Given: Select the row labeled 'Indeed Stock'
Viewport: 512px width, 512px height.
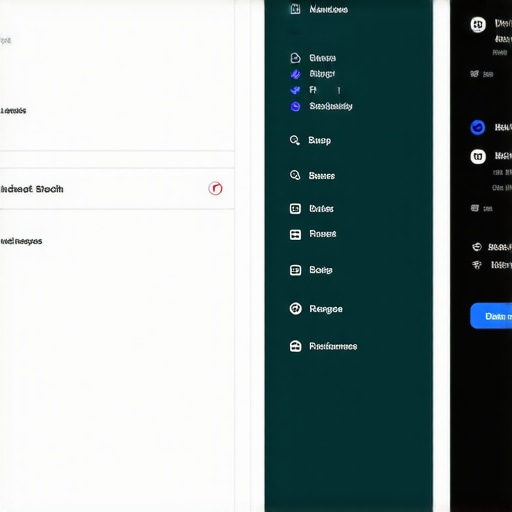Looking at the screenshot, I should [x=117, y=189].
